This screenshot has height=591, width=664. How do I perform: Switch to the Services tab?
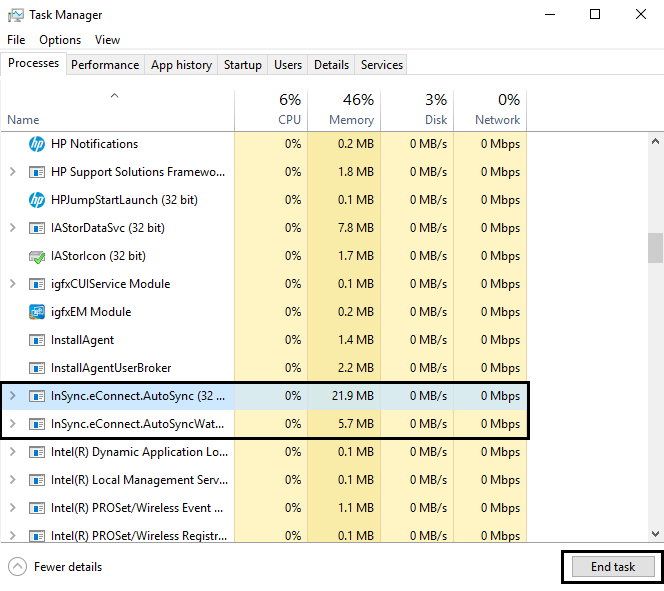(382, 65)
